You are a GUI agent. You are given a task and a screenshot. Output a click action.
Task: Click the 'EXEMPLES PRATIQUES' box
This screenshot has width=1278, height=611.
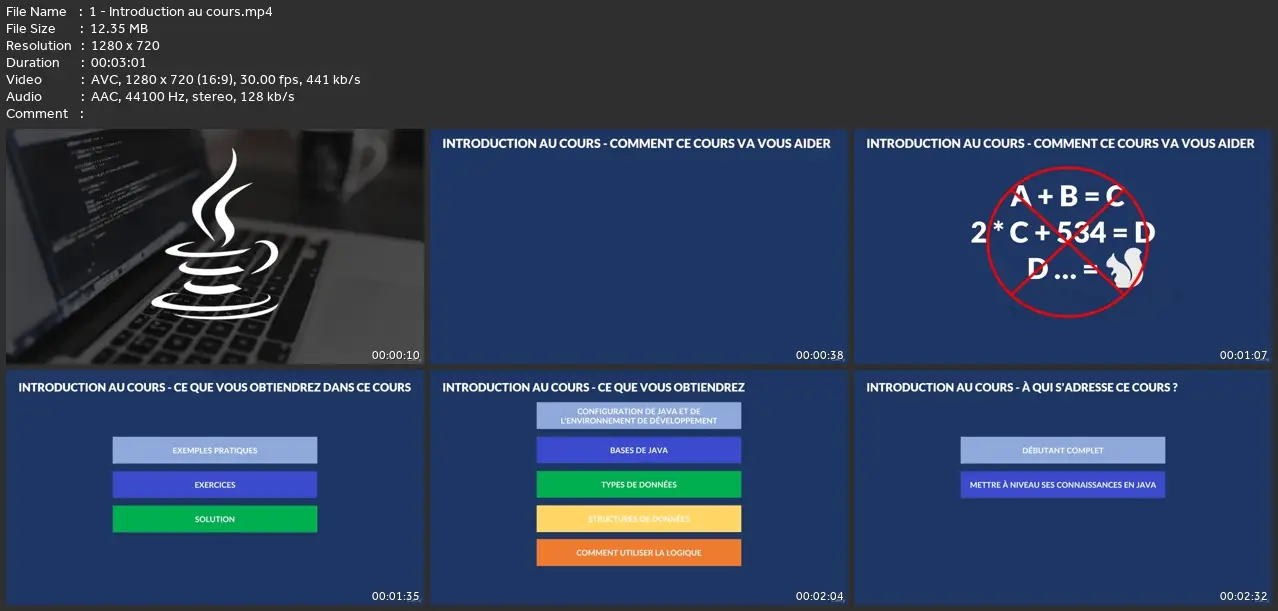(x=215, y=450)
